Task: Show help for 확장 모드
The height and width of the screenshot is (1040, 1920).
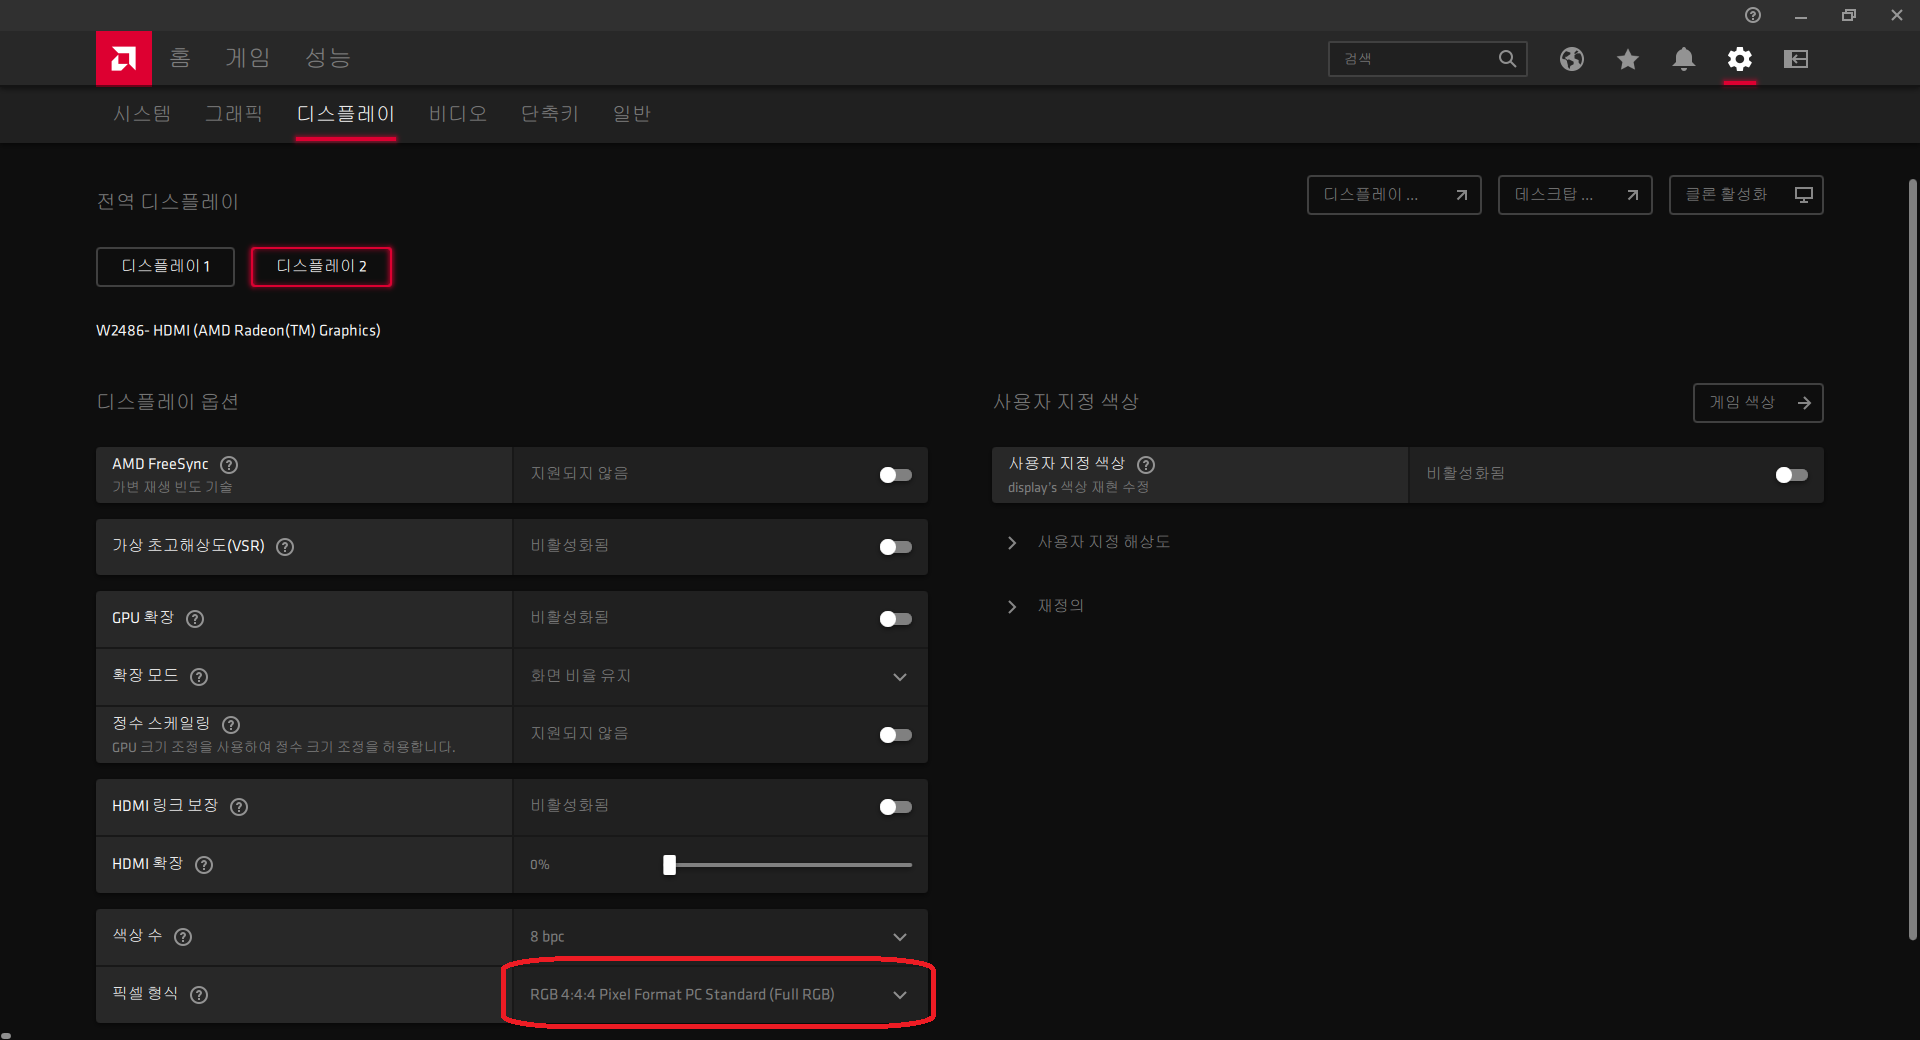Action: click(x=199, y=677)
